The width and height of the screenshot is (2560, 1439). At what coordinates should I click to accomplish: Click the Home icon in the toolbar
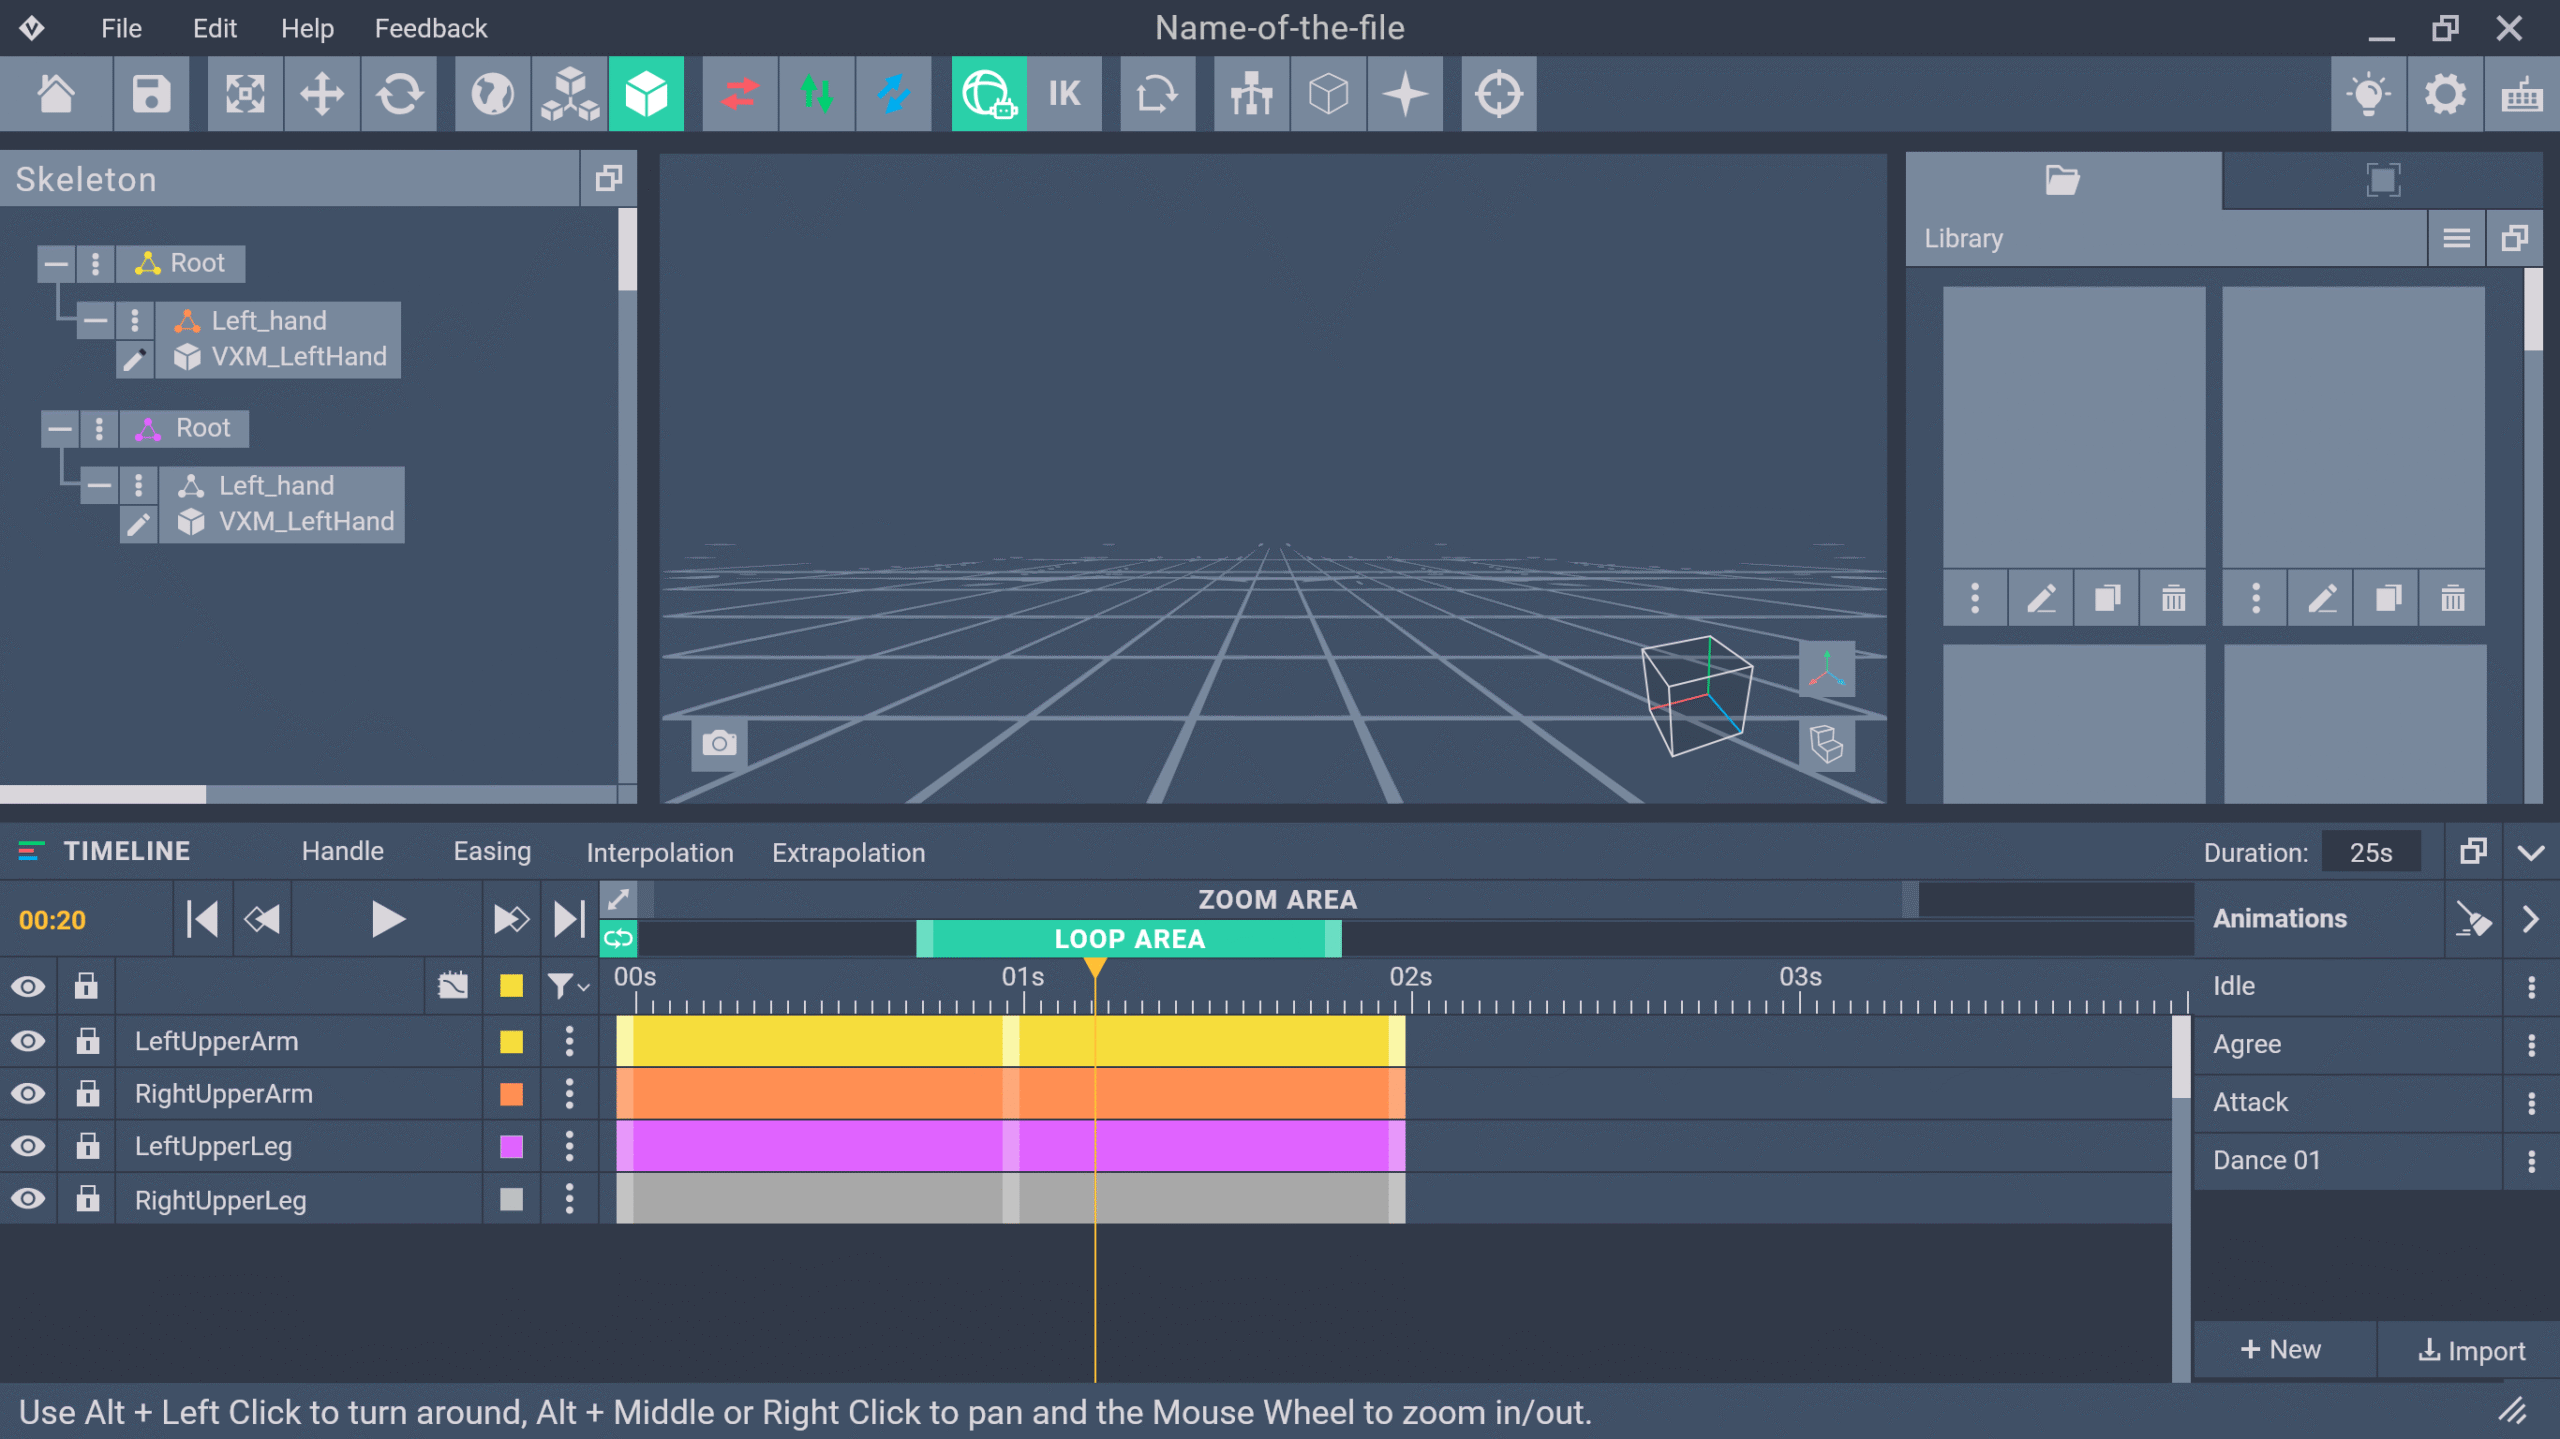(x=57, y=94)
